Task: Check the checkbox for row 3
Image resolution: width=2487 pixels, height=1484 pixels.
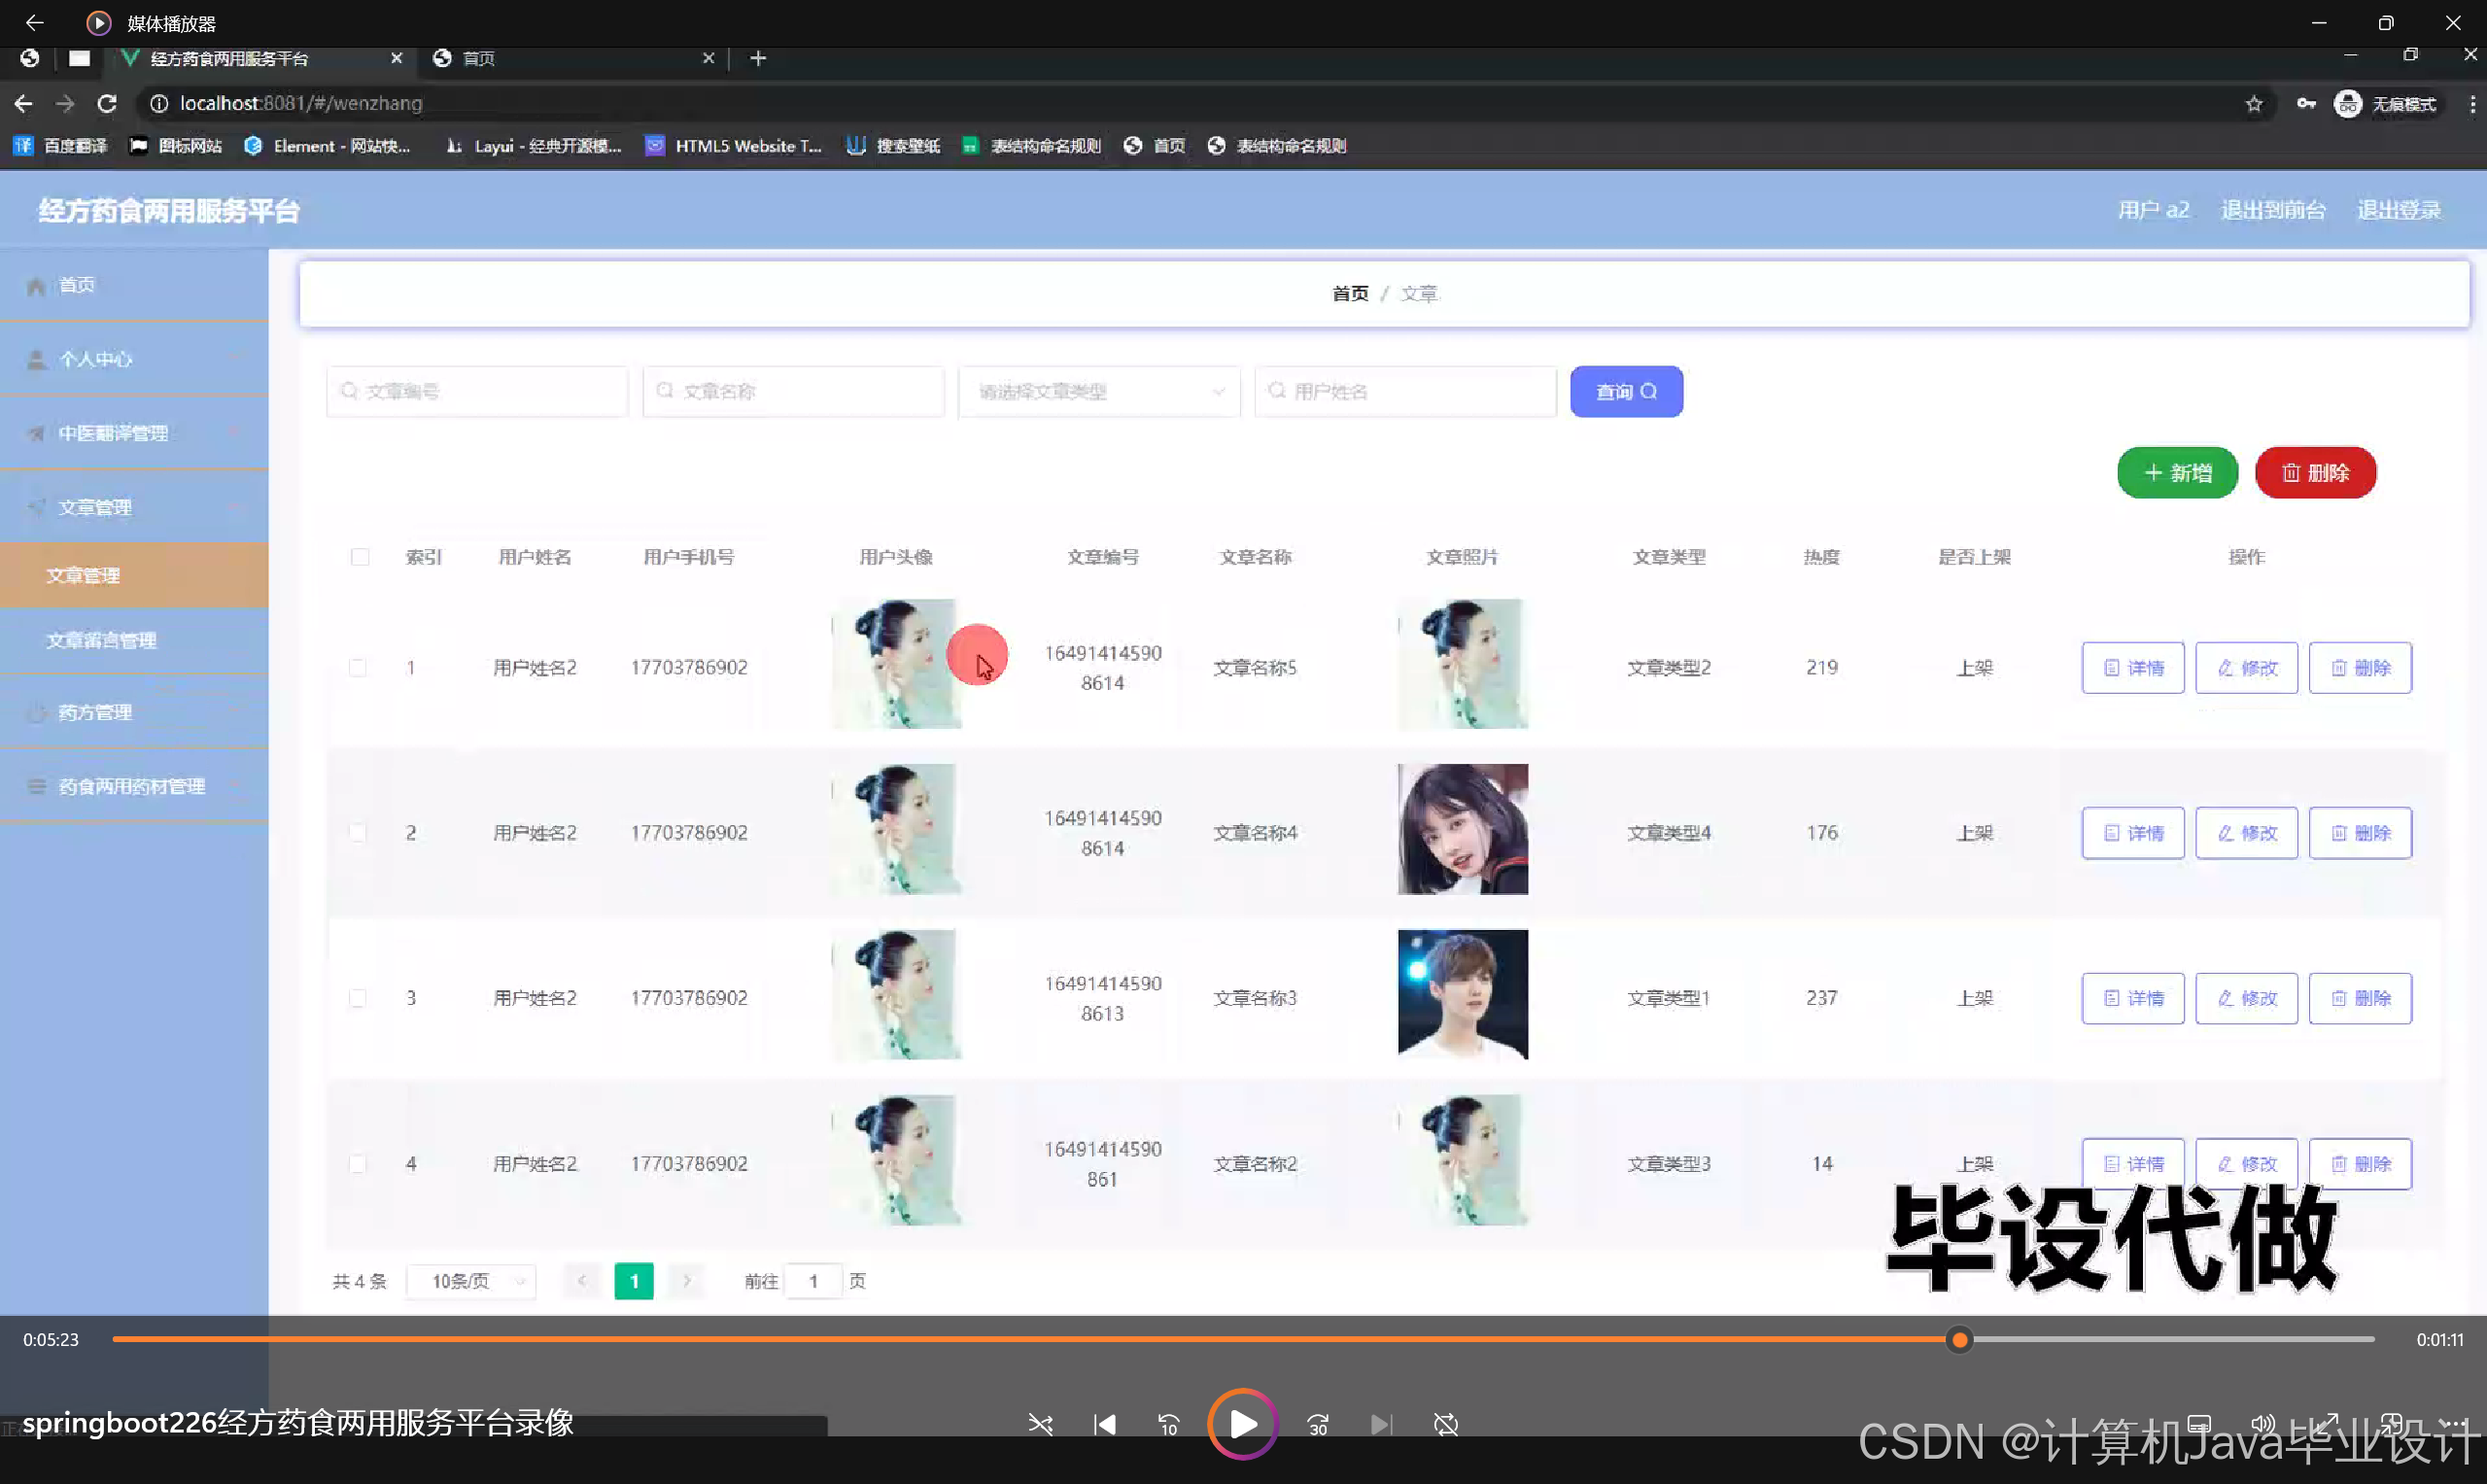Action: click(358, 998)
